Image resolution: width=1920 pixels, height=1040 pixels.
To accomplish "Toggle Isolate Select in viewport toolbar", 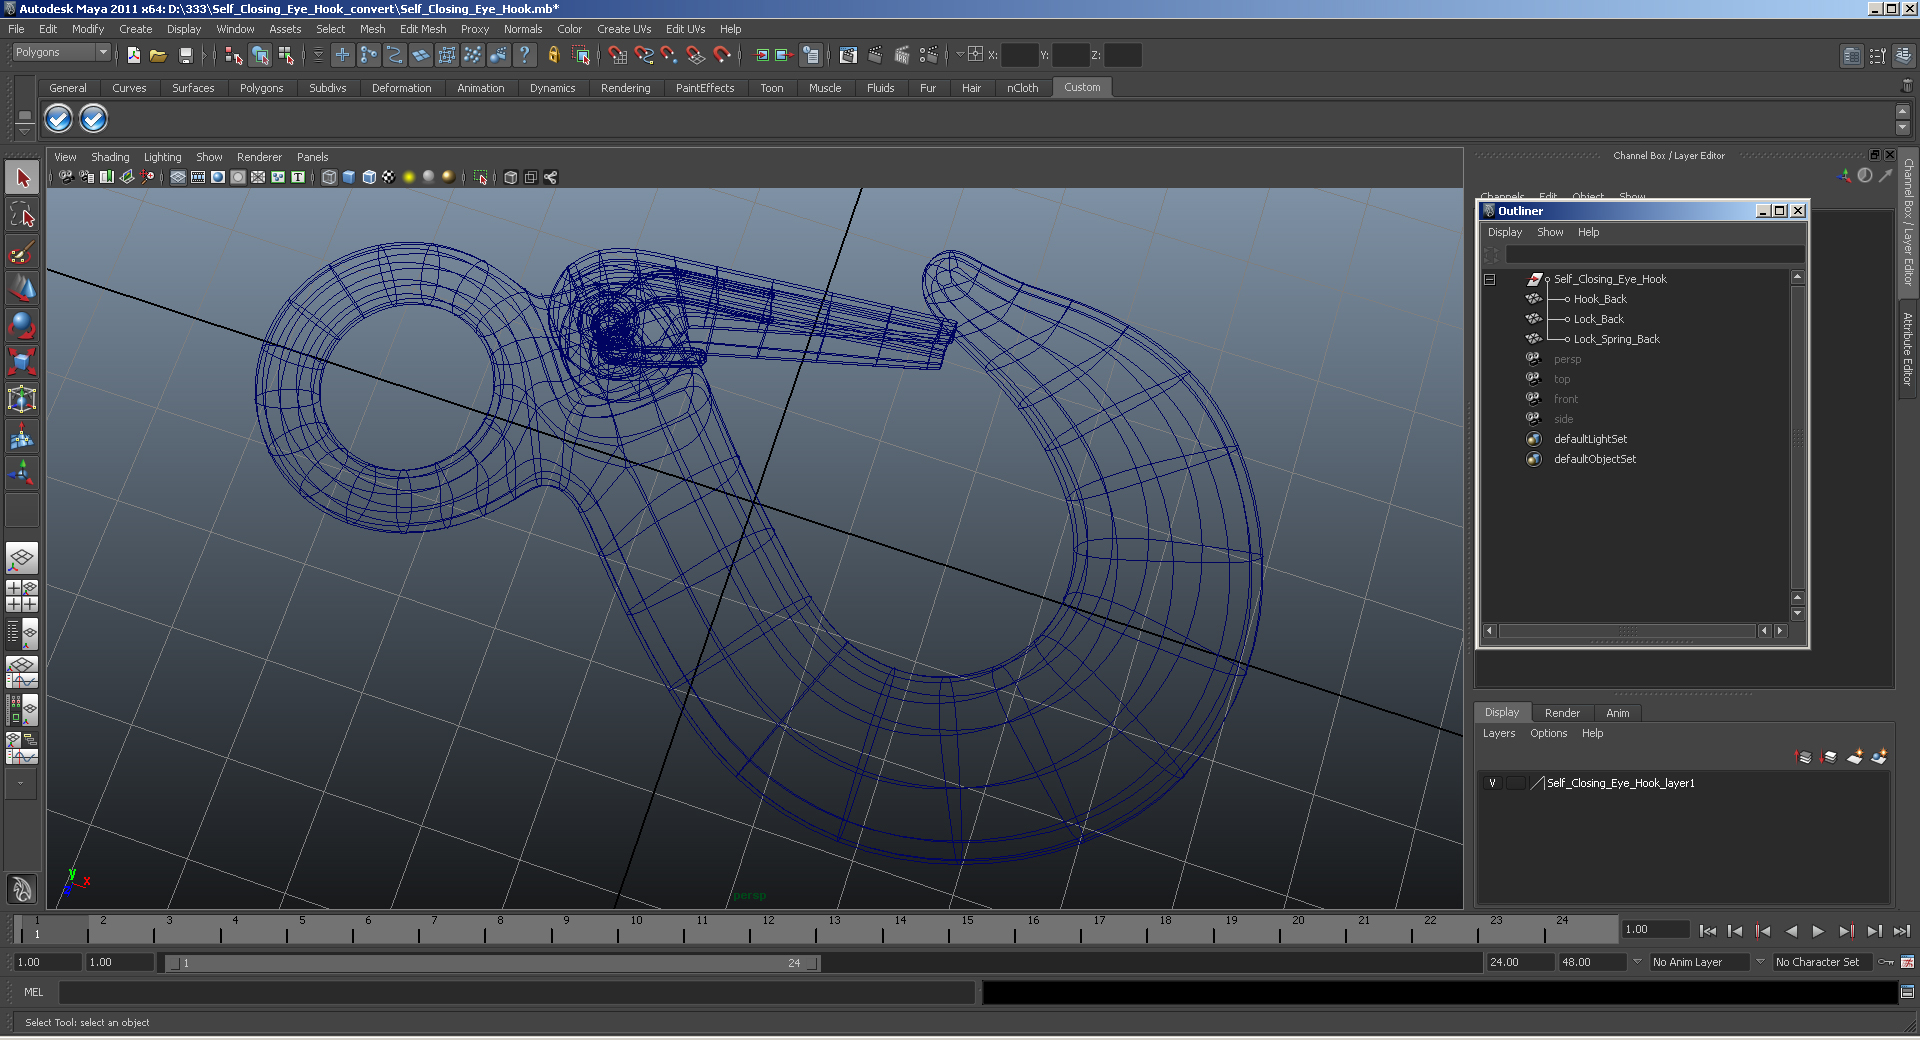I will pos(480,177).
